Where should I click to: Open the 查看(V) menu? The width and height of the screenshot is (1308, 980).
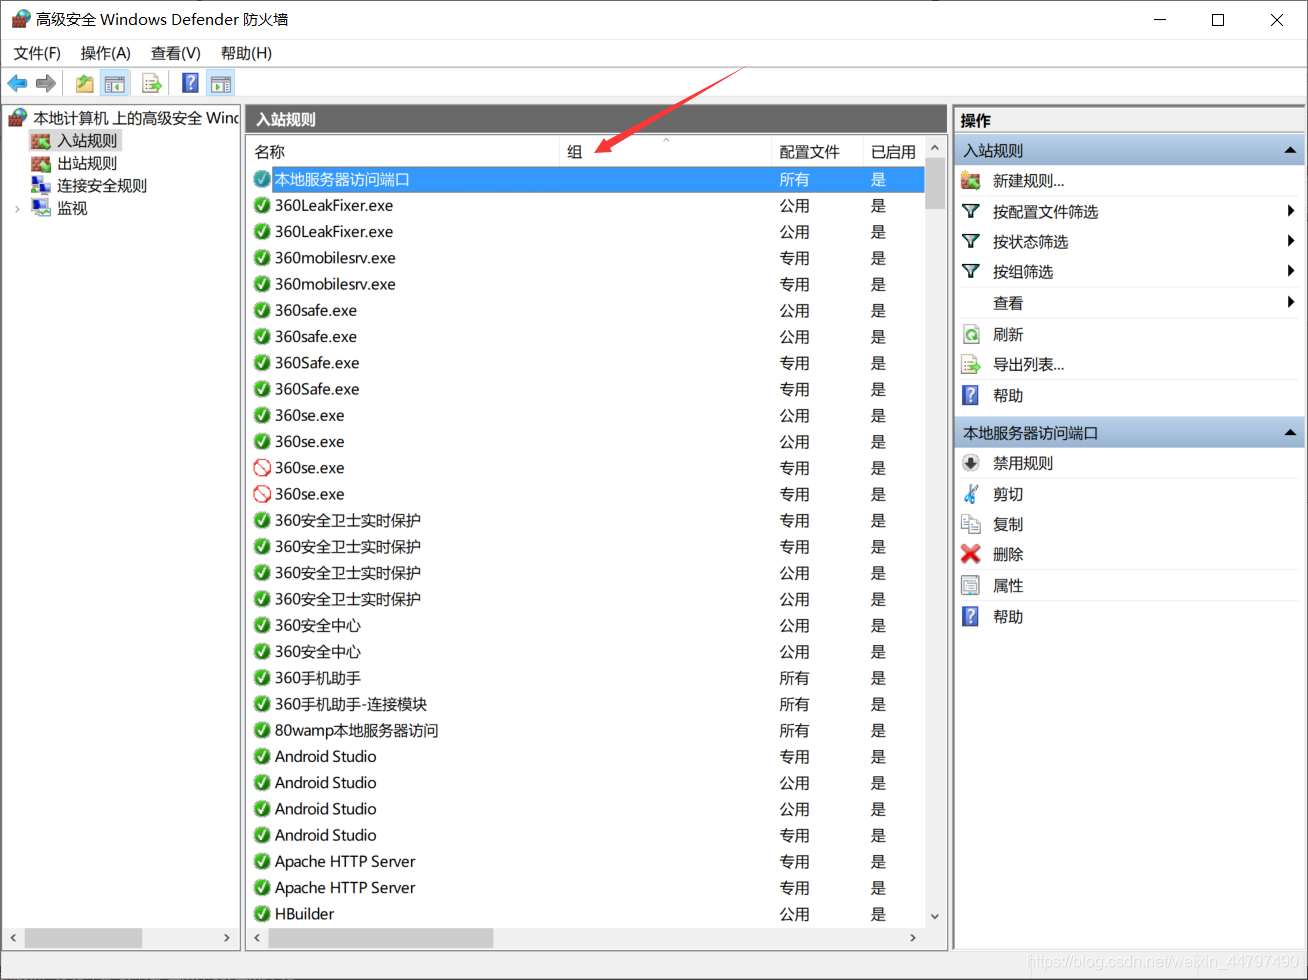click(176, 53)
